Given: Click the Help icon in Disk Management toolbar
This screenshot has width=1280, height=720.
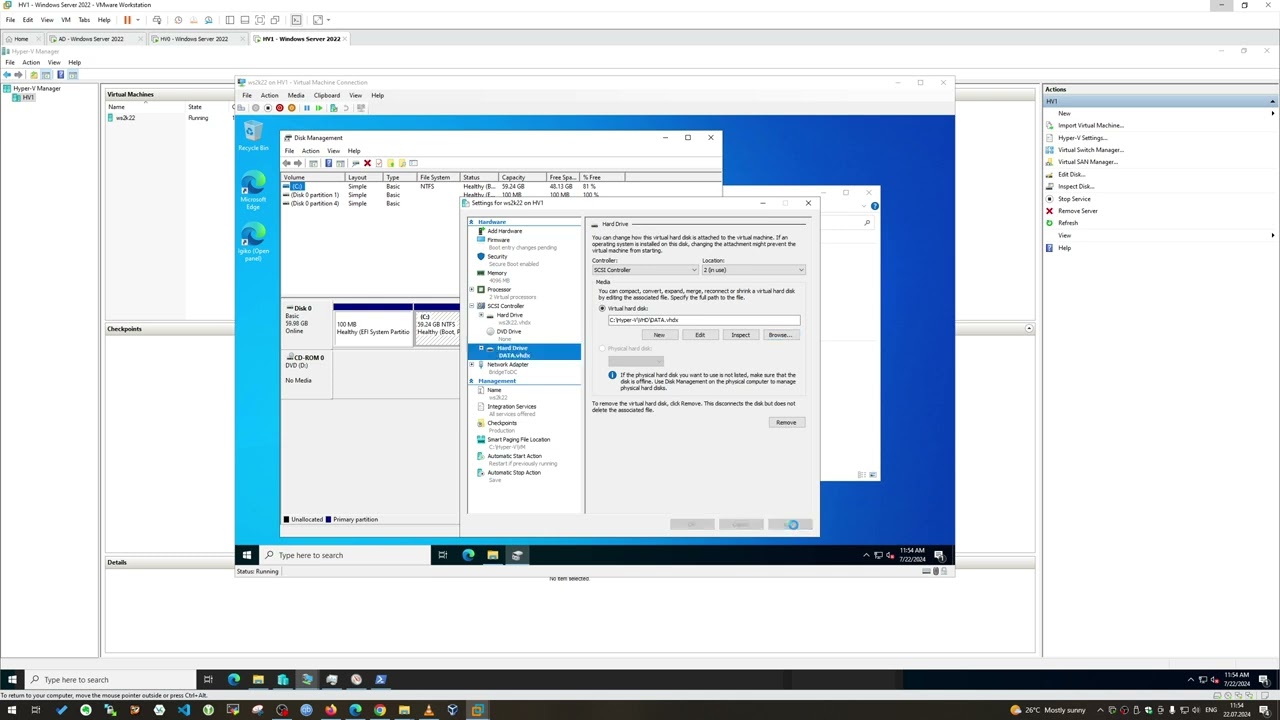Looking at the screenshot, I should tap(328, 163).
